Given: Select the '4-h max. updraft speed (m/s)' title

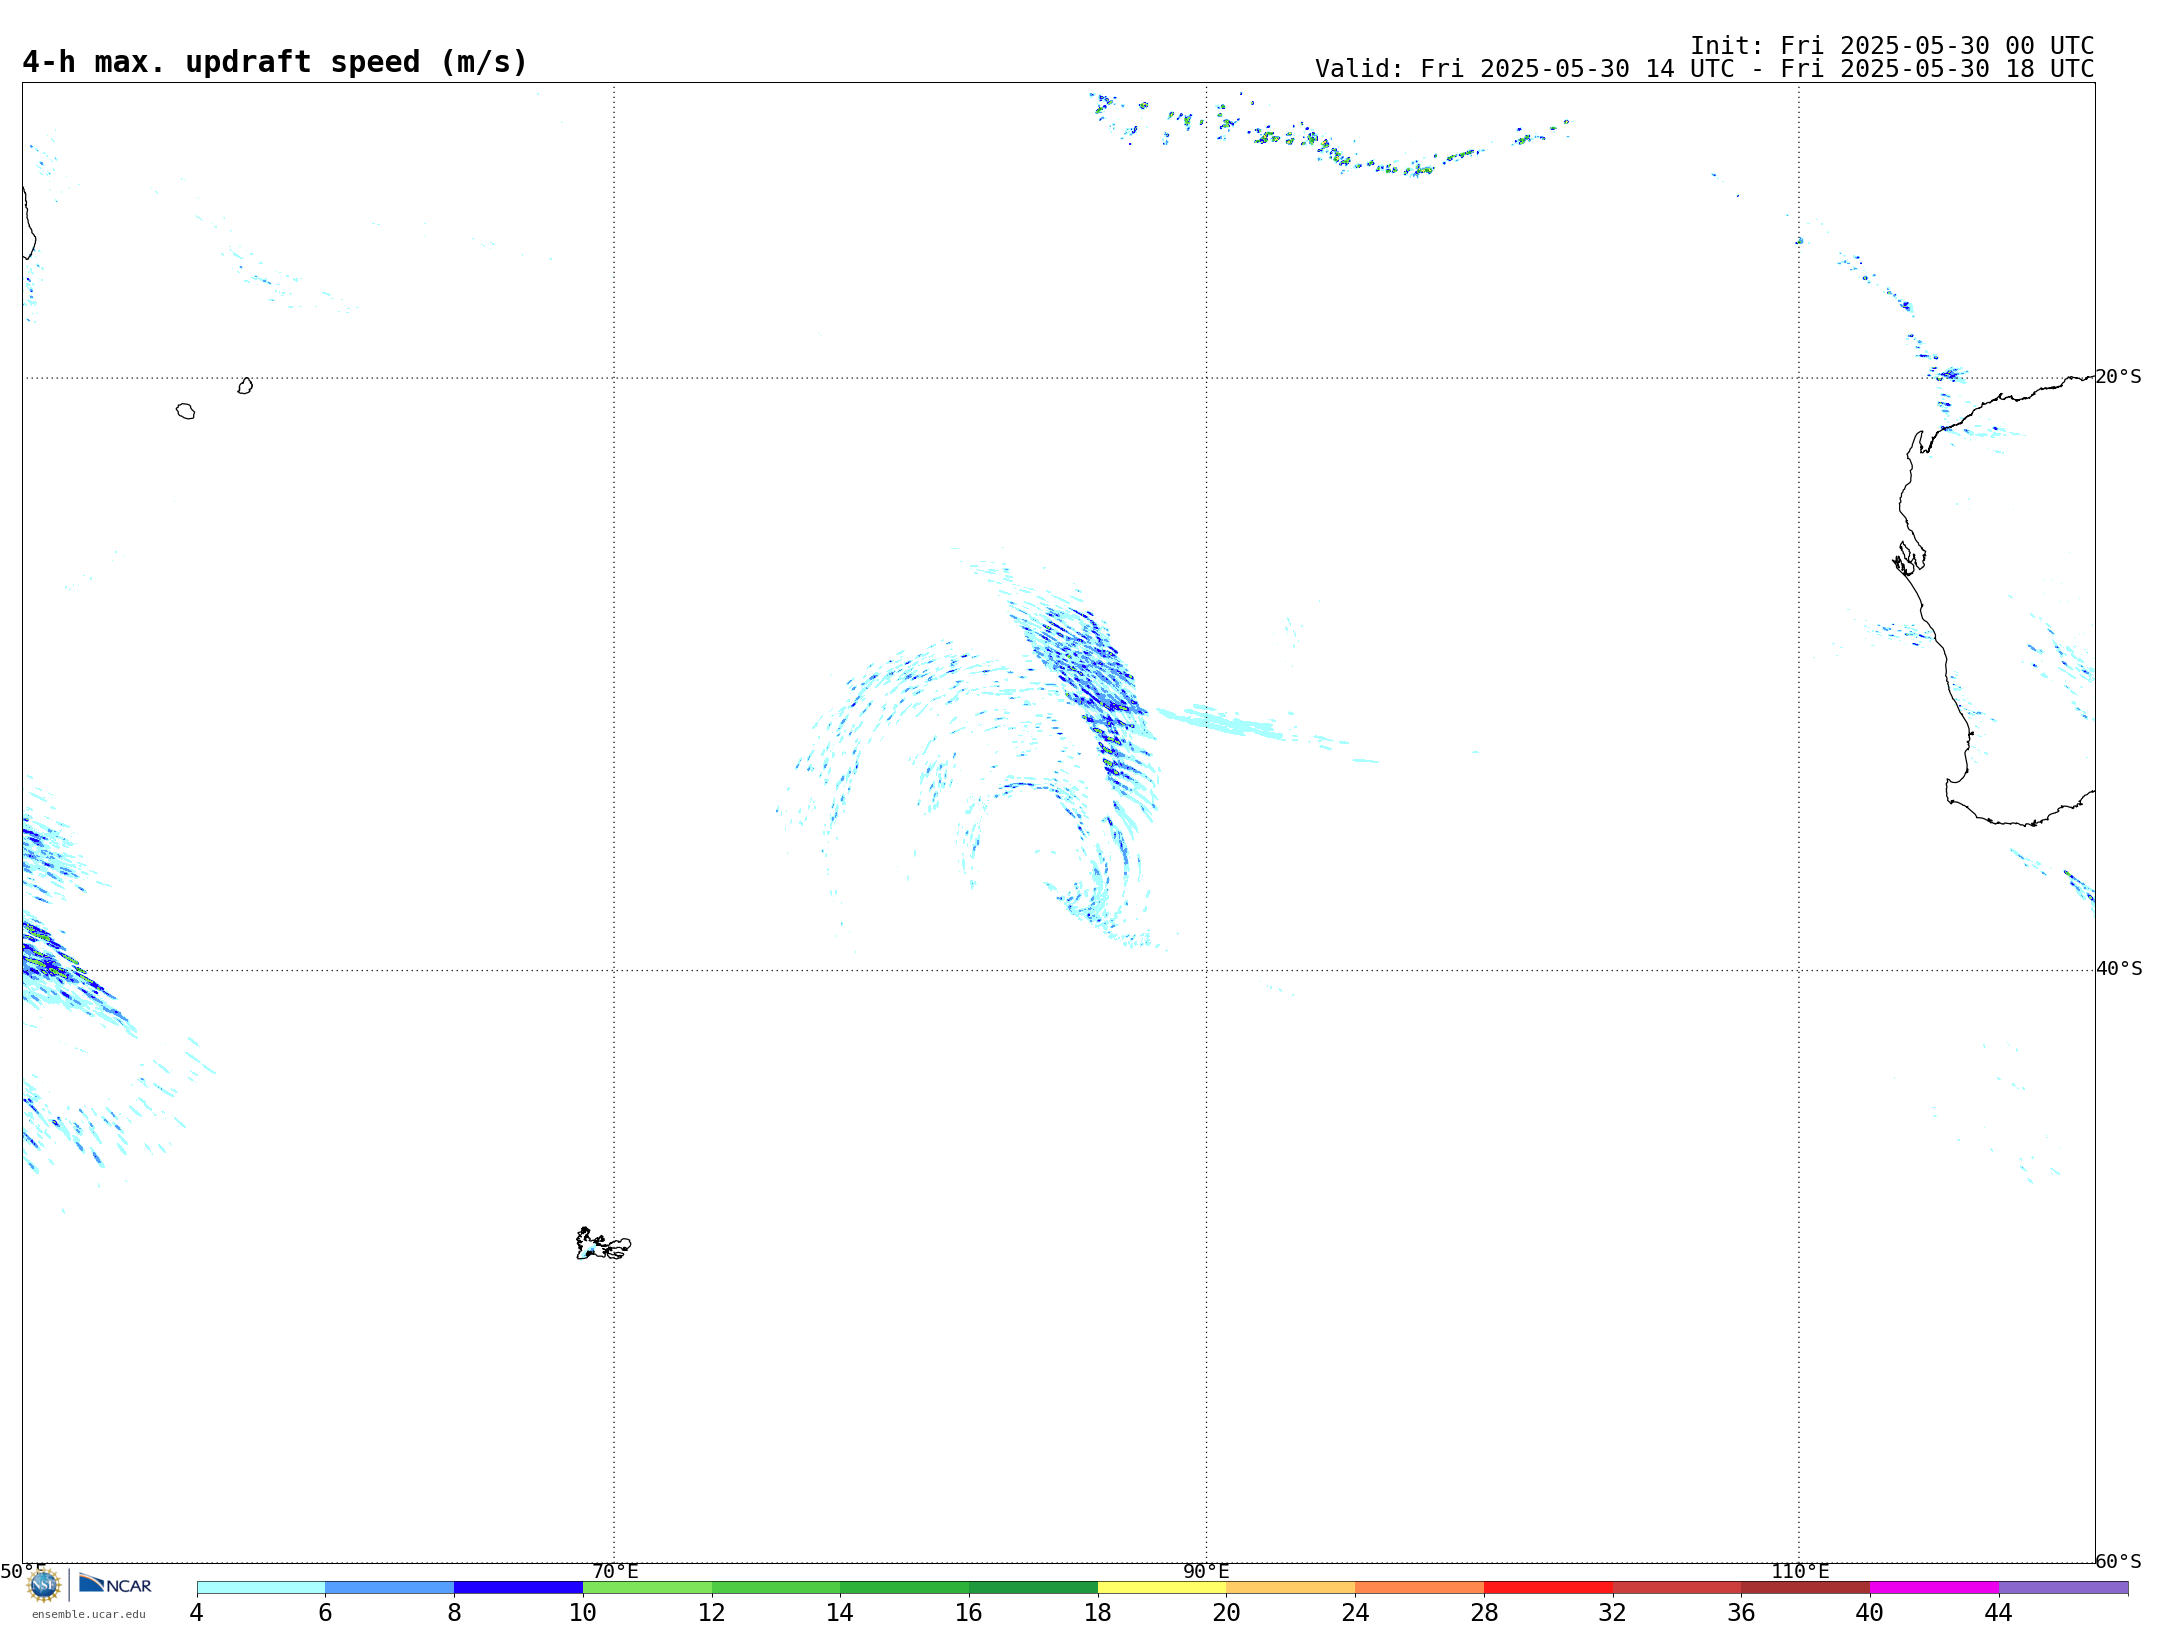Looking at the screenshot, I should pos(275,62).
